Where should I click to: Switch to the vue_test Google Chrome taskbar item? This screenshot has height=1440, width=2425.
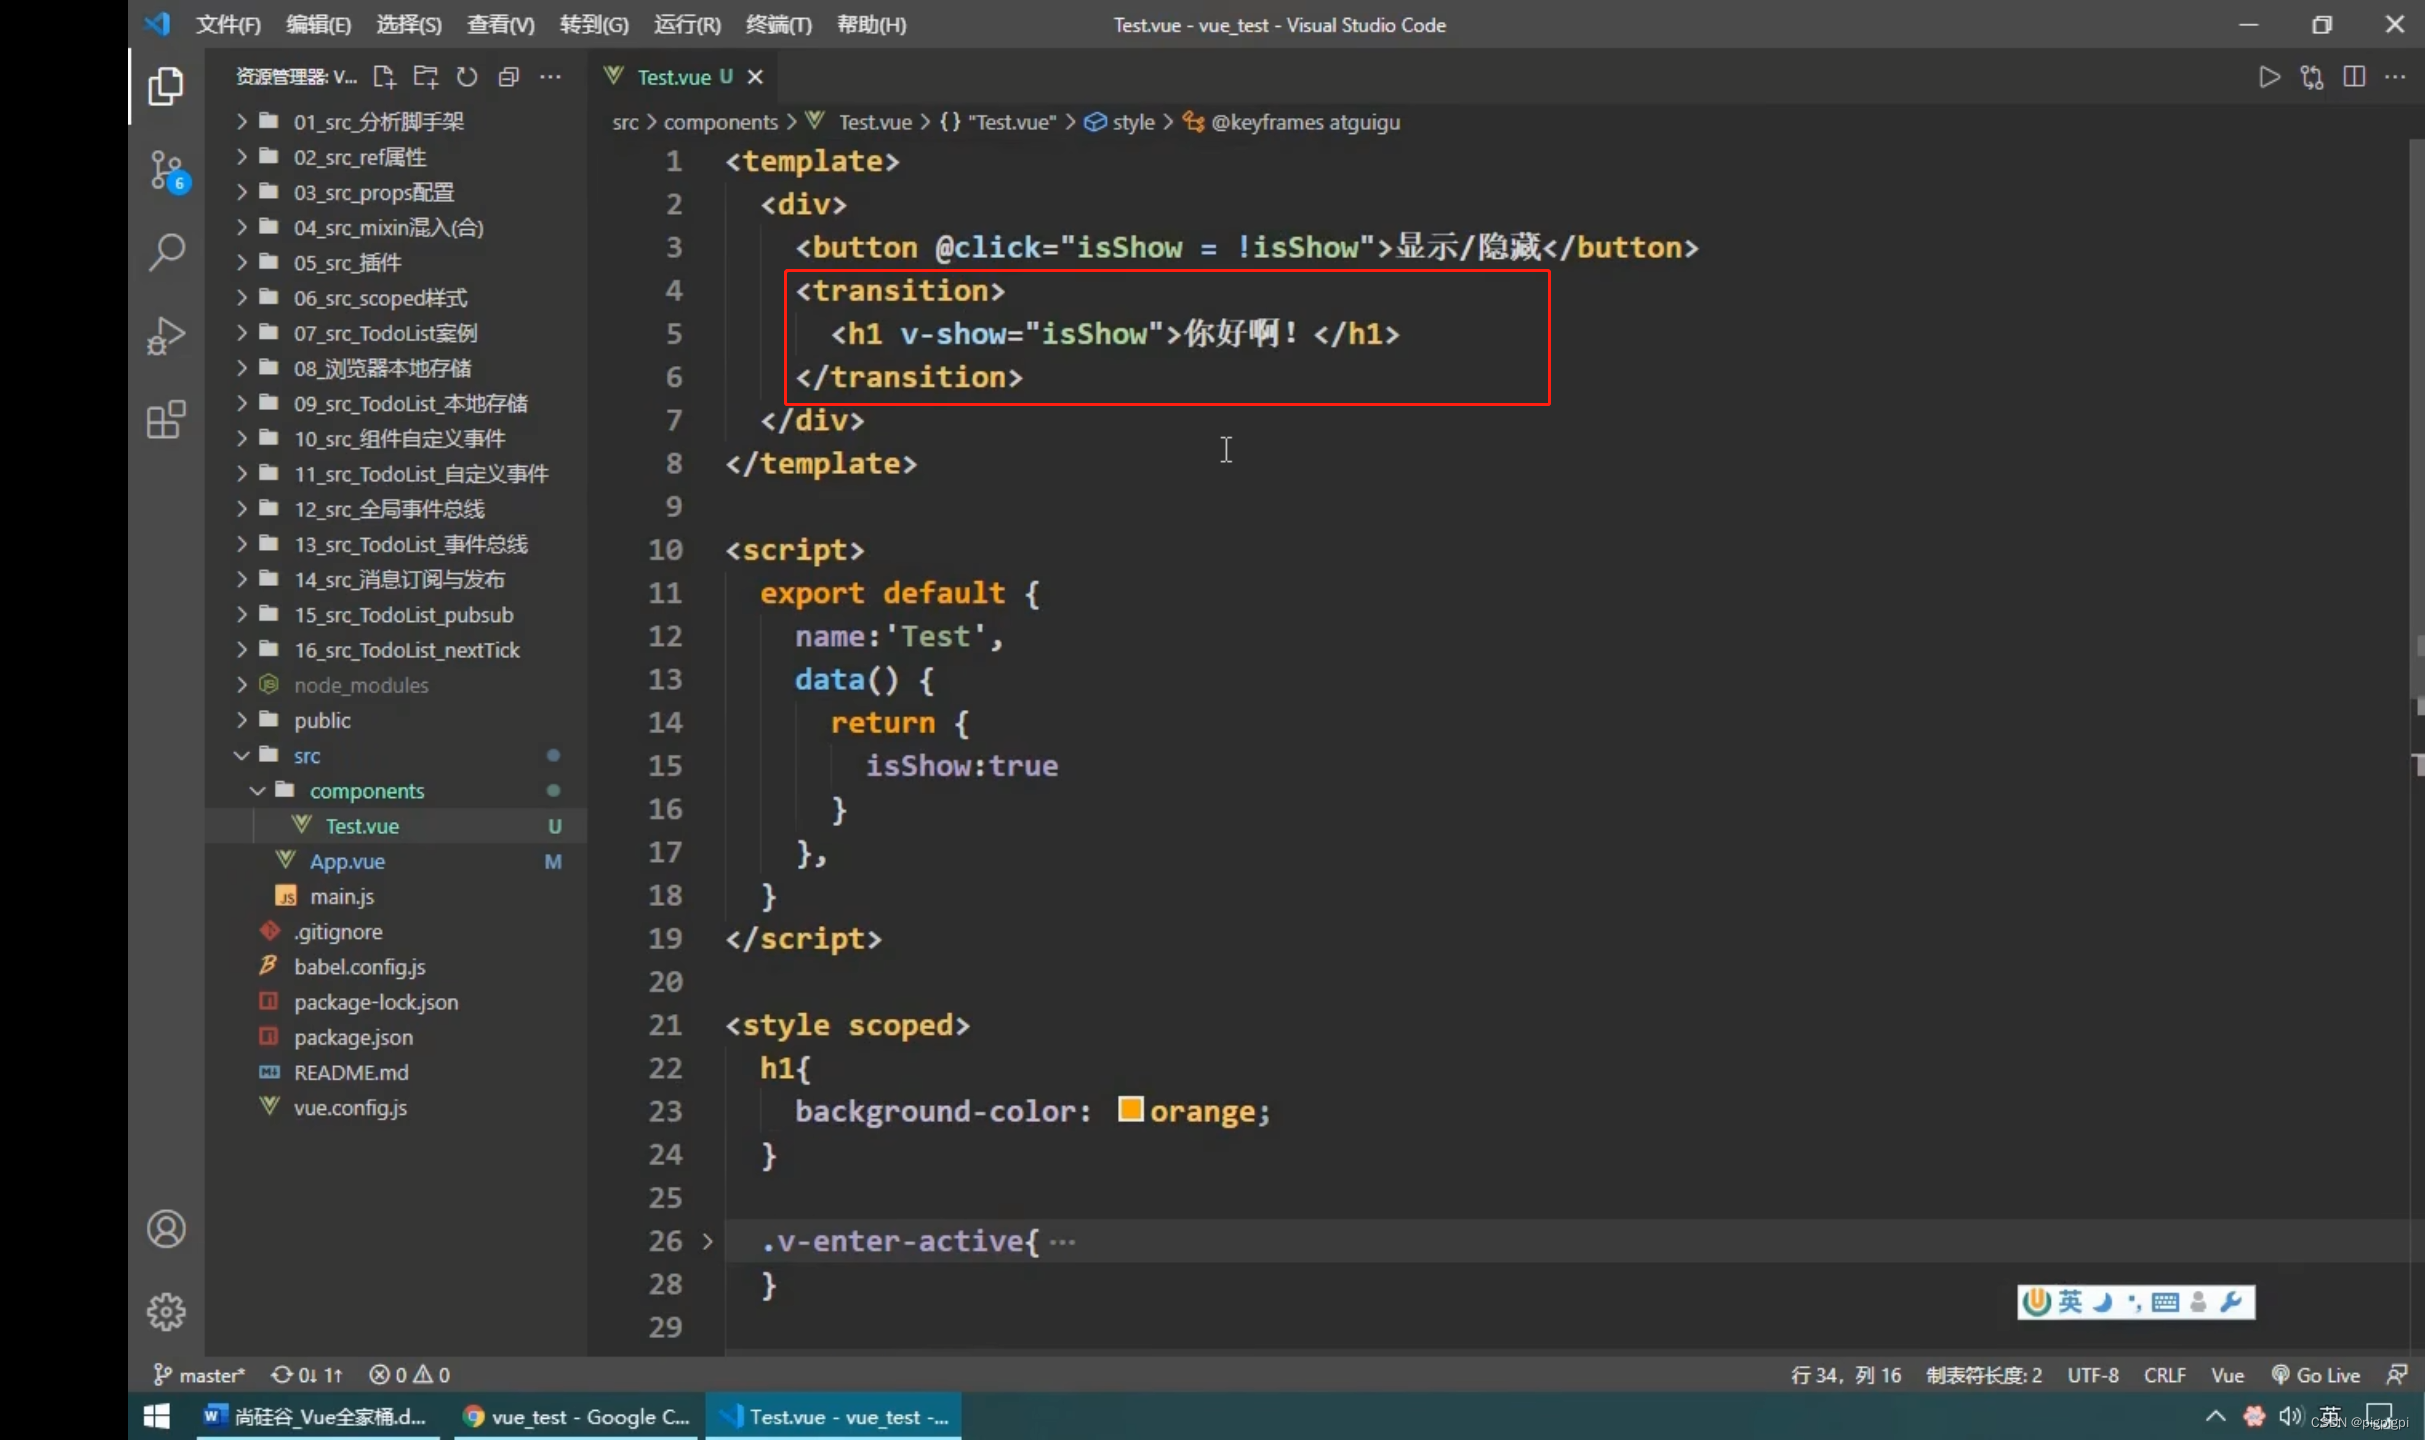click(578, 1417)
